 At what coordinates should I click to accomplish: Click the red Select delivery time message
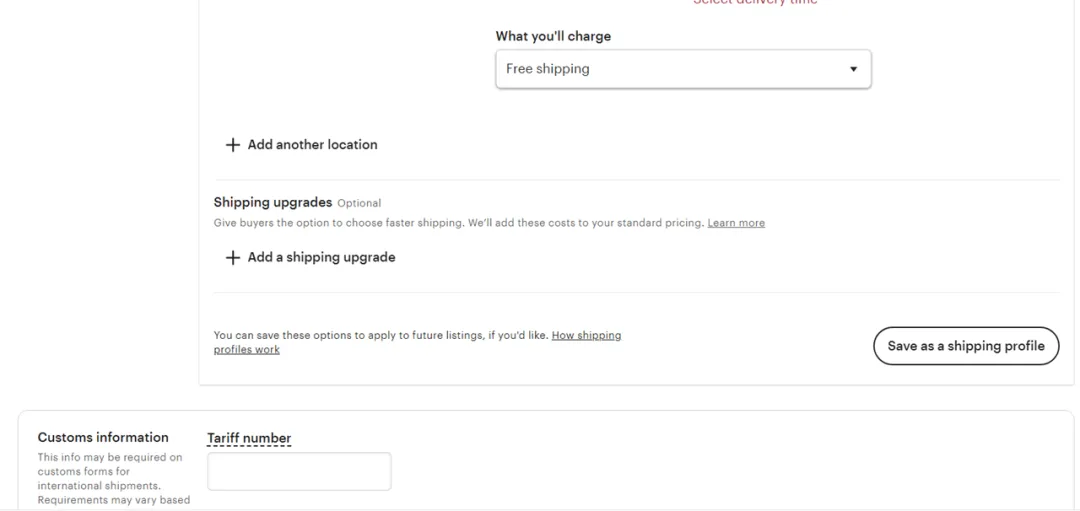(x=755, y=3)
